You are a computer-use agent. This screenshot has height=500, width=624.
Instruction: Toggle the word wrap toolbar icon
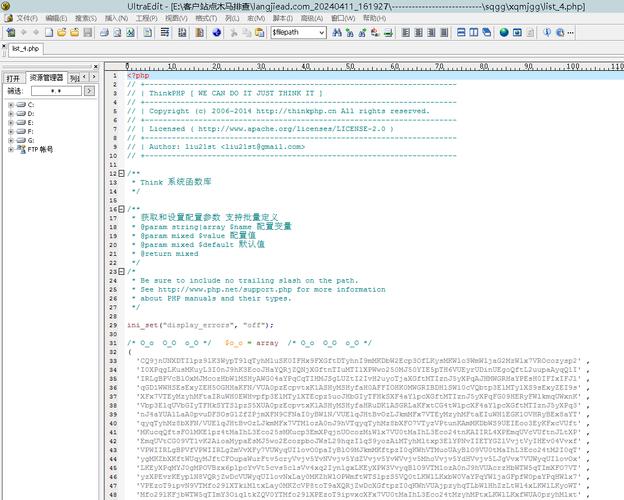pos(165,33)
